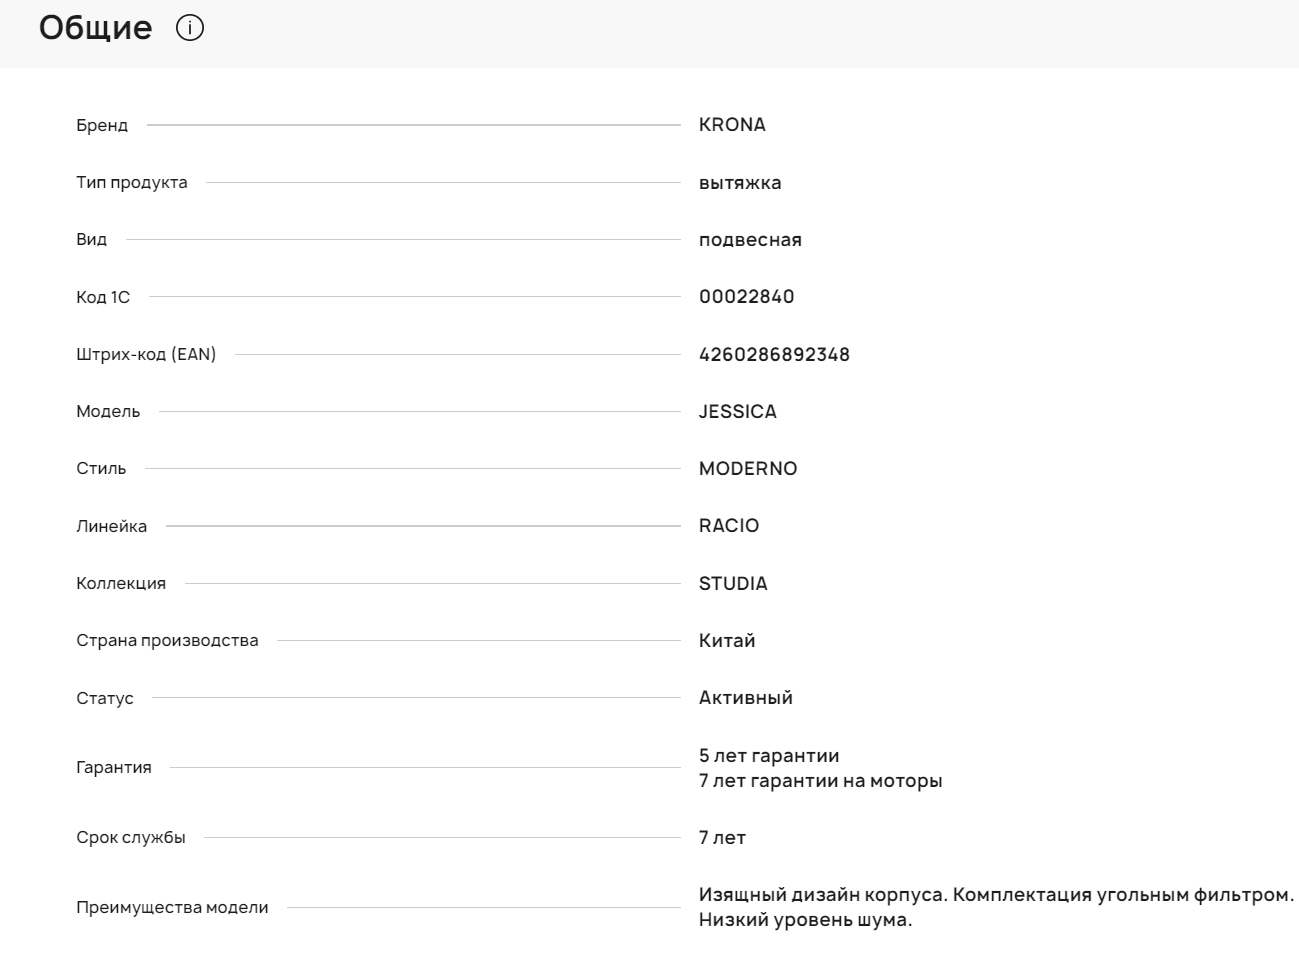This screenshot has height=954, width=1299.
Task: Click "7 лет гарантии на моторы" text
Action: coord(820,781)
